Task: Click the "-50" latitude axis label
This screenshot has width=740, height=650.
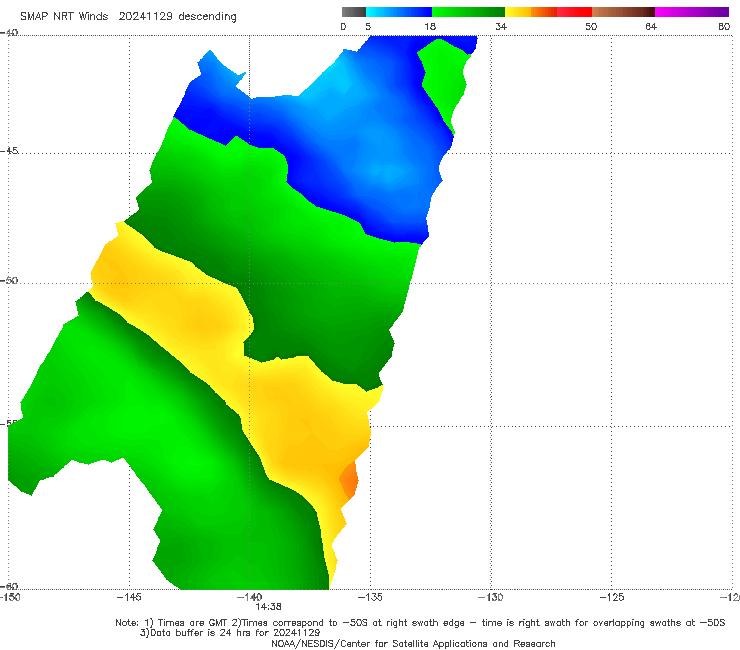Action: [9, 280]
